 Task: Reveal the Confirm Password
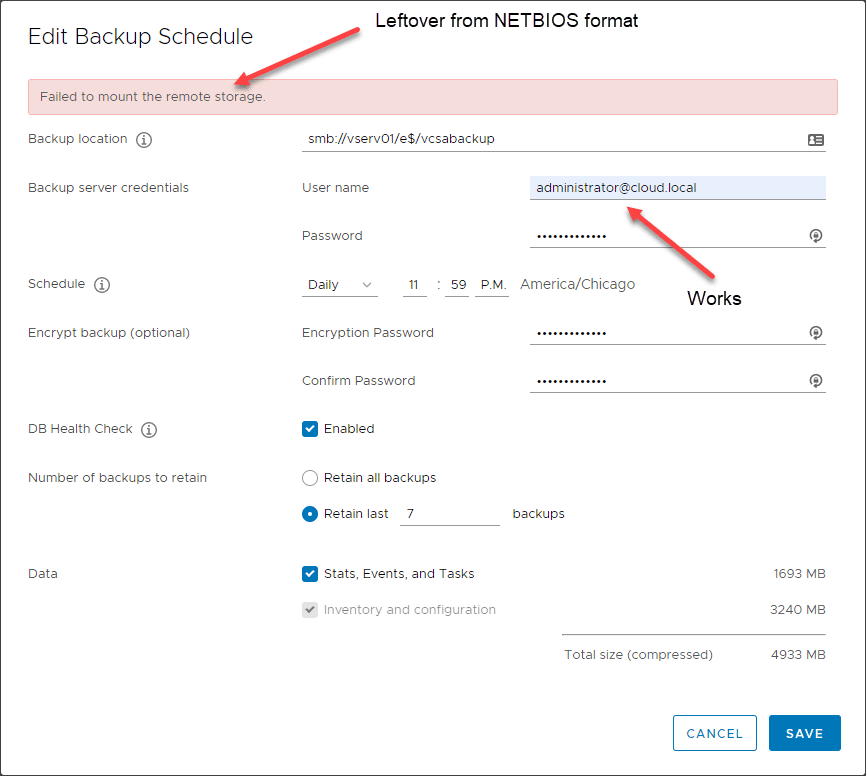pyautogui.click(x=815, y=380)
